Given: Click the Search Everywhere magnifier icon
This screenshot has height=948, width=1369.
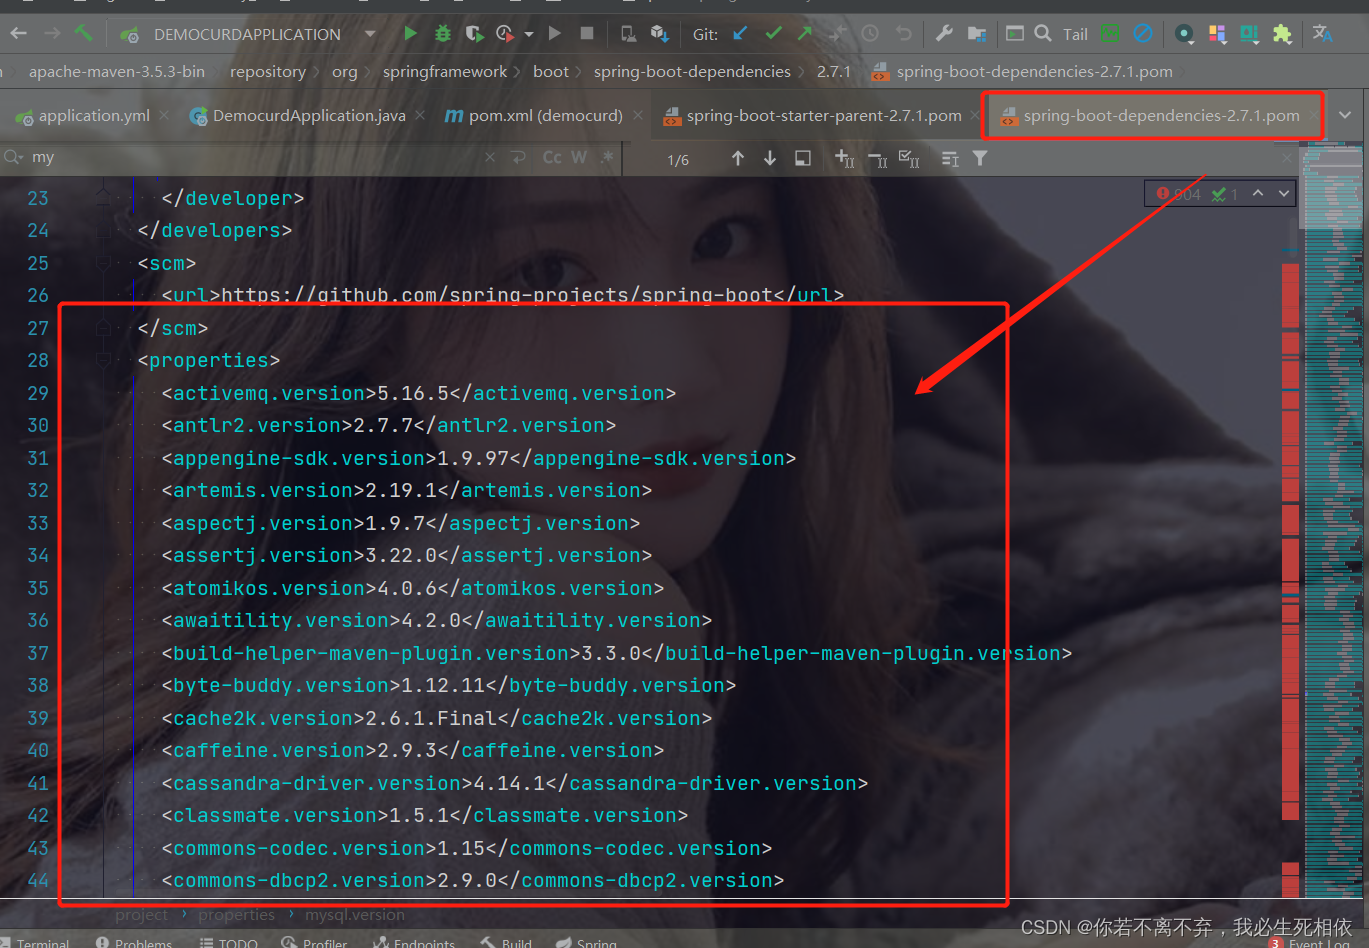Looking at the screenshot, I should [x=1043, y=34].
